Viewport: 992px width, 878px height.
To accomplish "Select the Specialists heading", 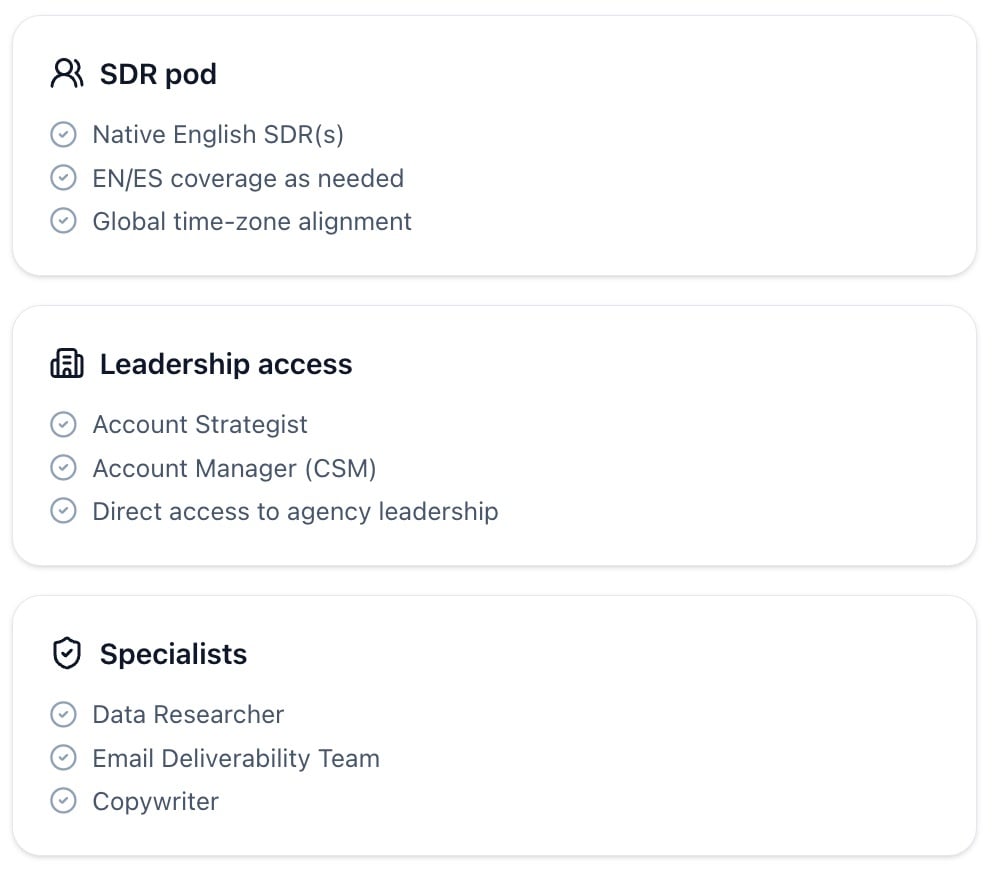I will (173, 654).
